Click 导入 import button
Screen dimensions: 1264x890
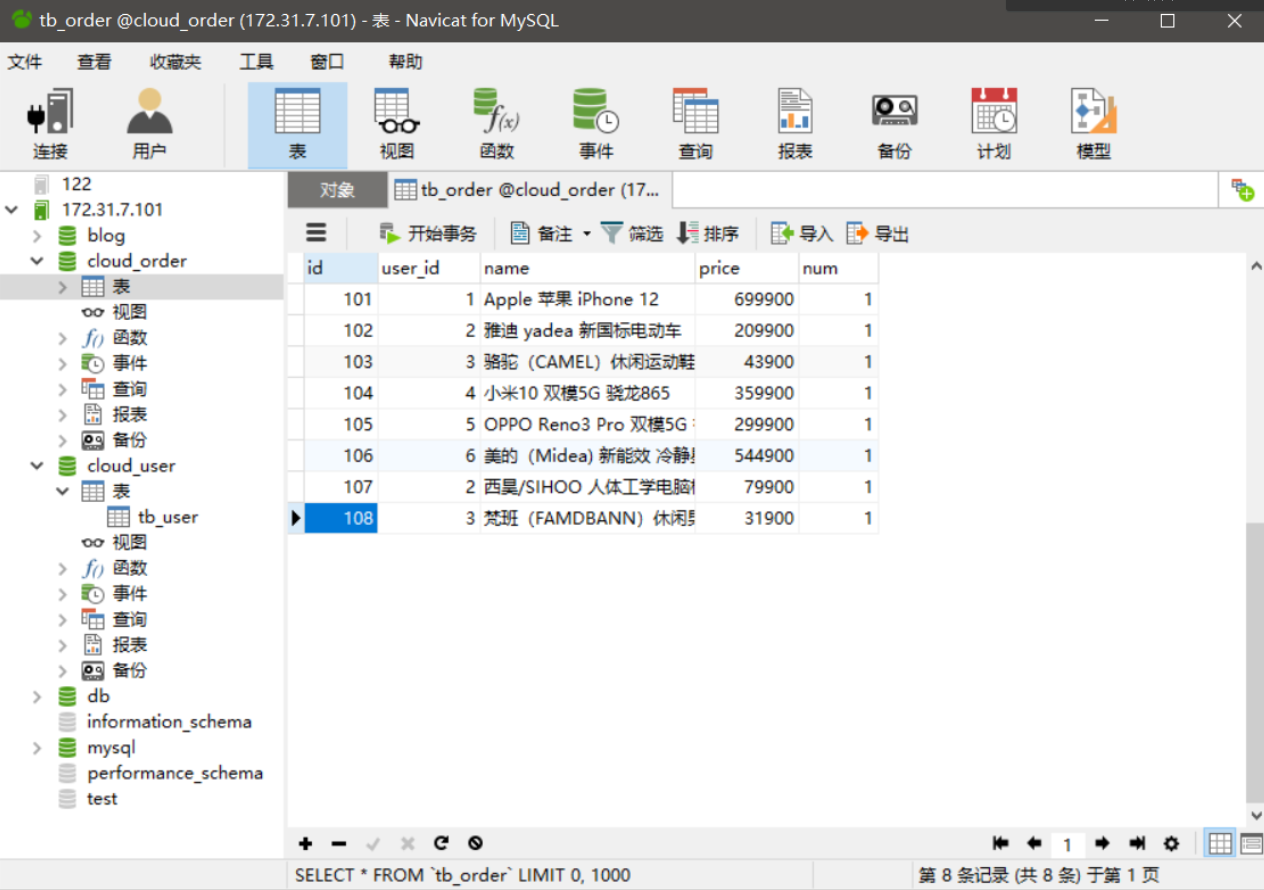(x=802, y=233)
